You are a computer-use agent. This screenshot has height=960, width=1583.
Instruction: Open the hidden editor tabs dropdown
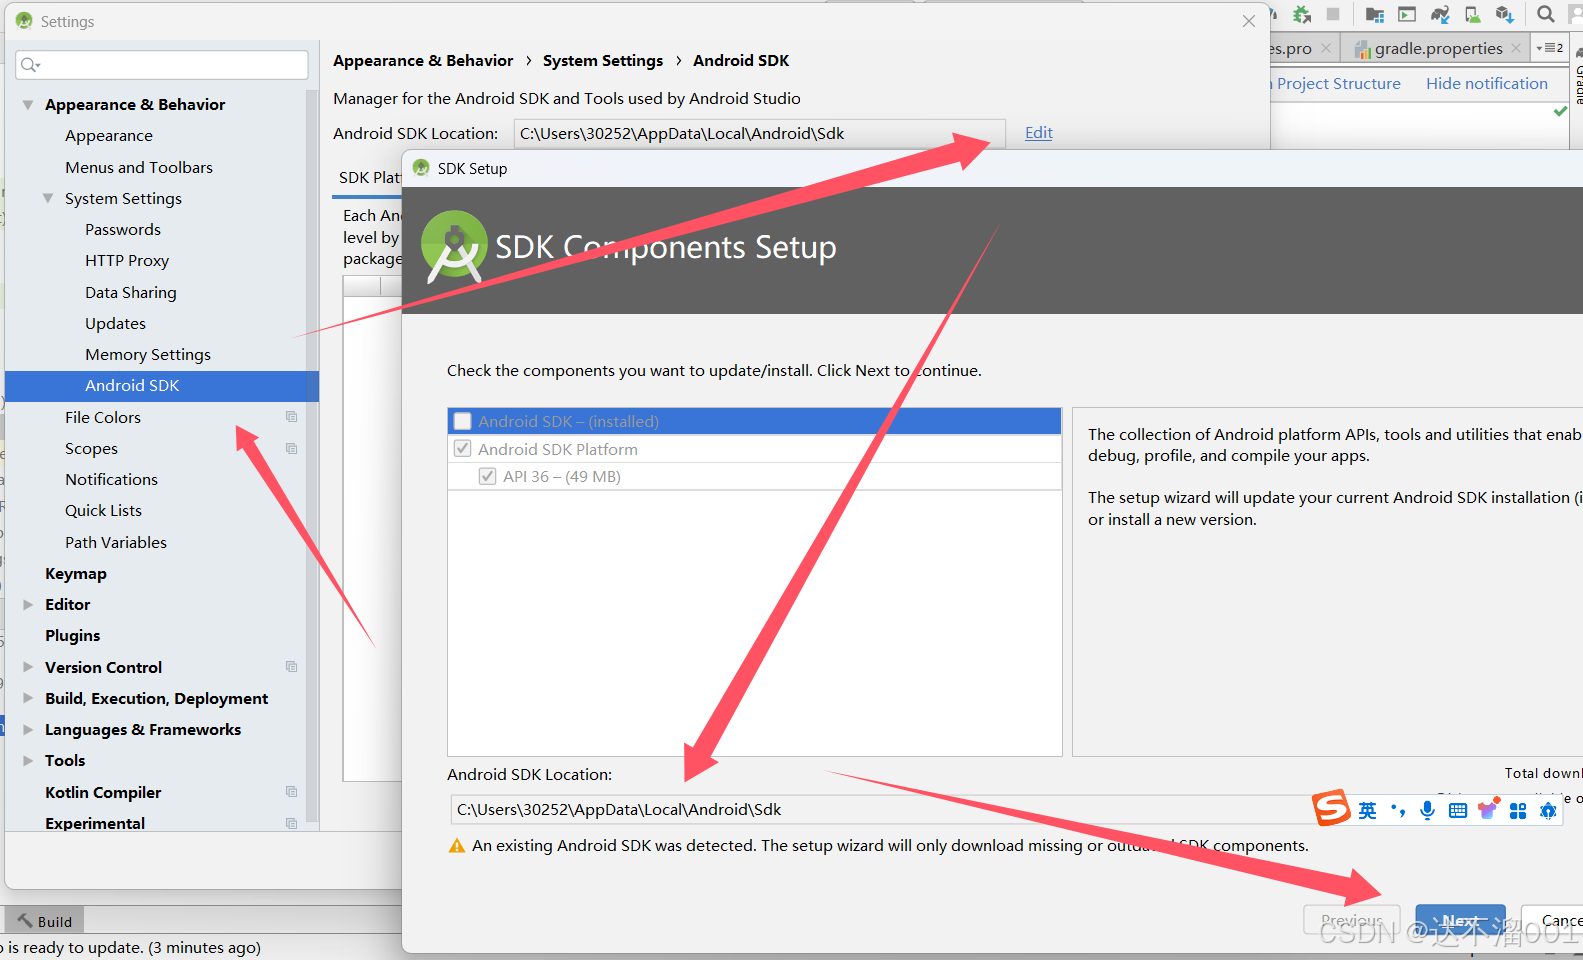point(1550,47)
